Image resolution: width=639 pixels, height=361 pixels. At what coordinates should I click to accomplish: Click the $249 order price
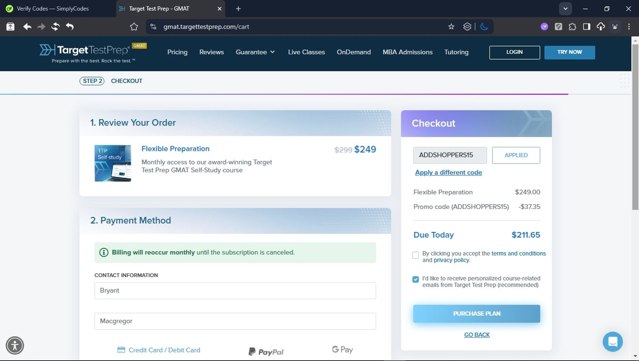coord(365,150)
